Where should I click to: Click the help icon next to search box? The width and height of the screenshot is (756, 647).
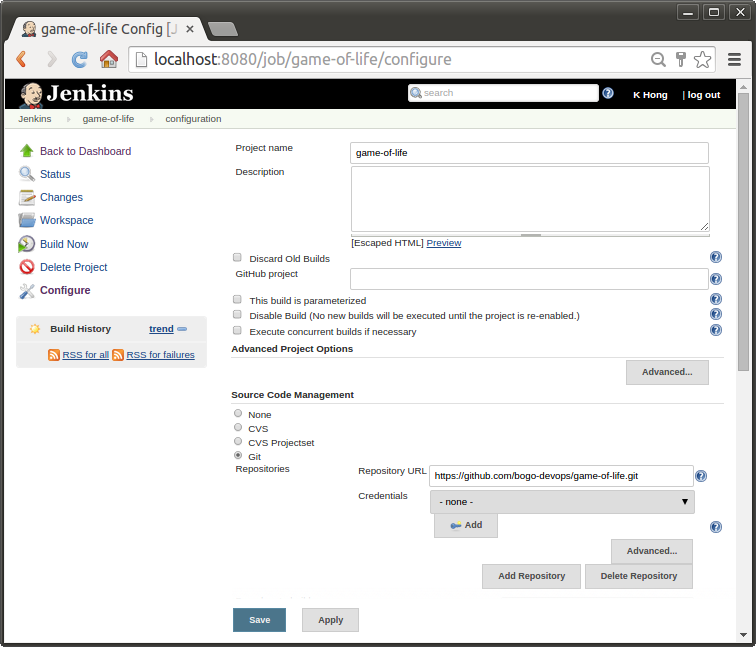tap(608, 93)
